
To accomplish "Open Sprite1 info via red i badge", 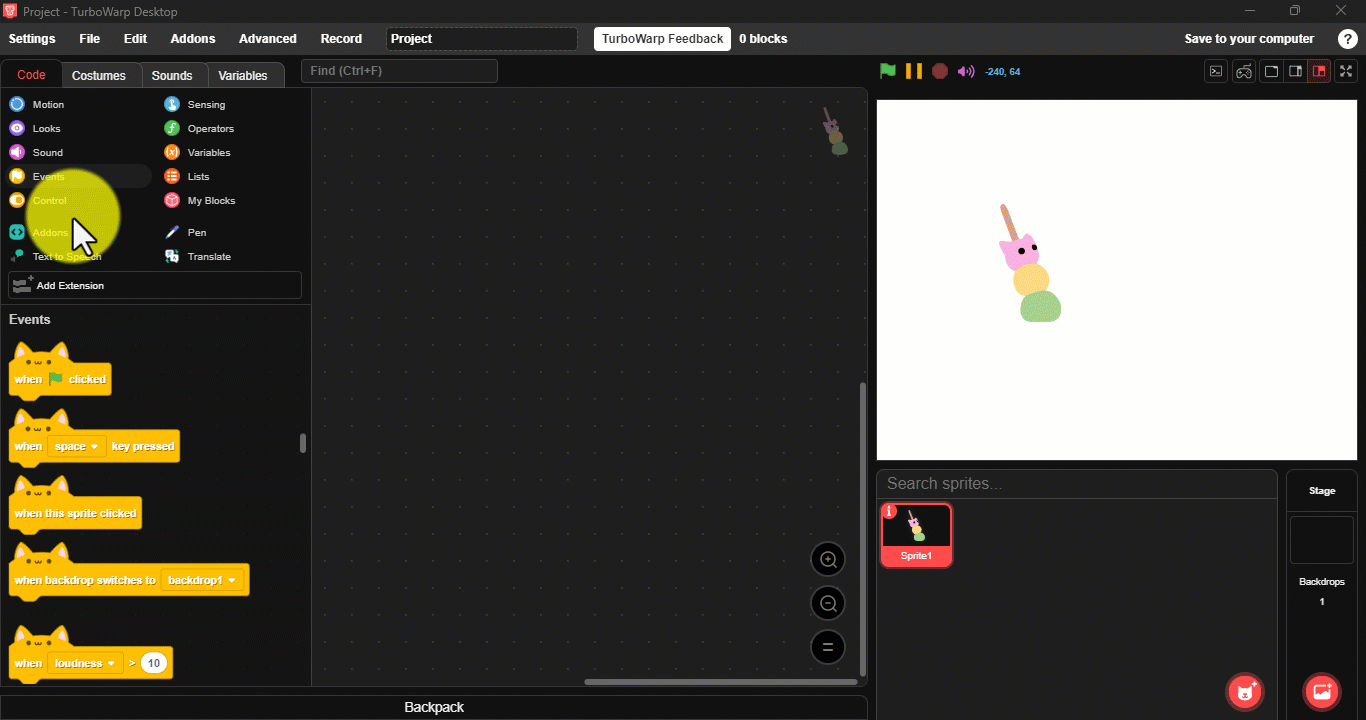I will click(890, 511).
